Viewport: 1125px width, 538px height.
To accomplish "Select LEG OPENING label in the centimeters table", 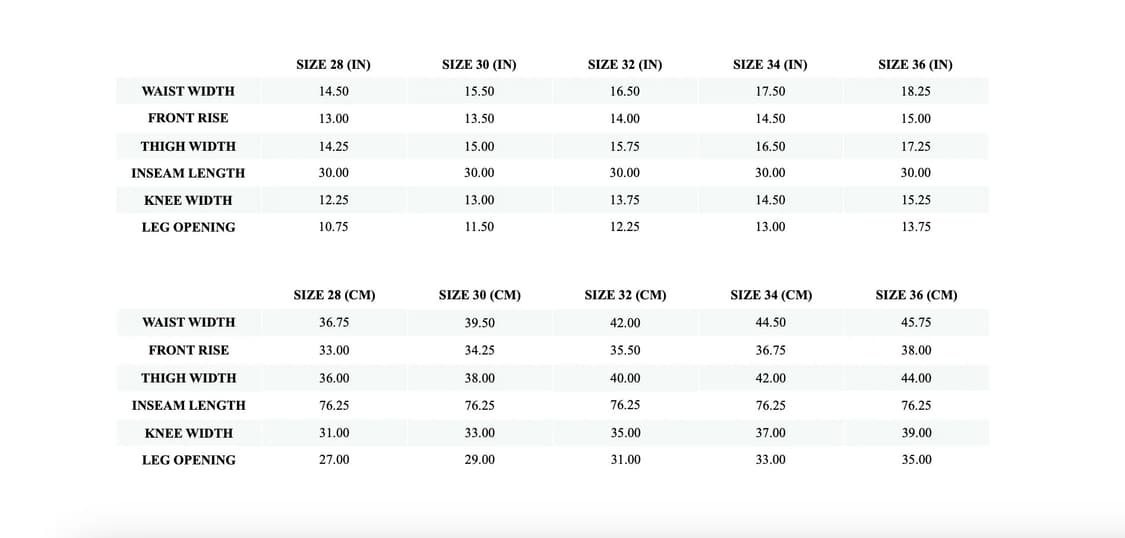I will (x=188, y=460).
